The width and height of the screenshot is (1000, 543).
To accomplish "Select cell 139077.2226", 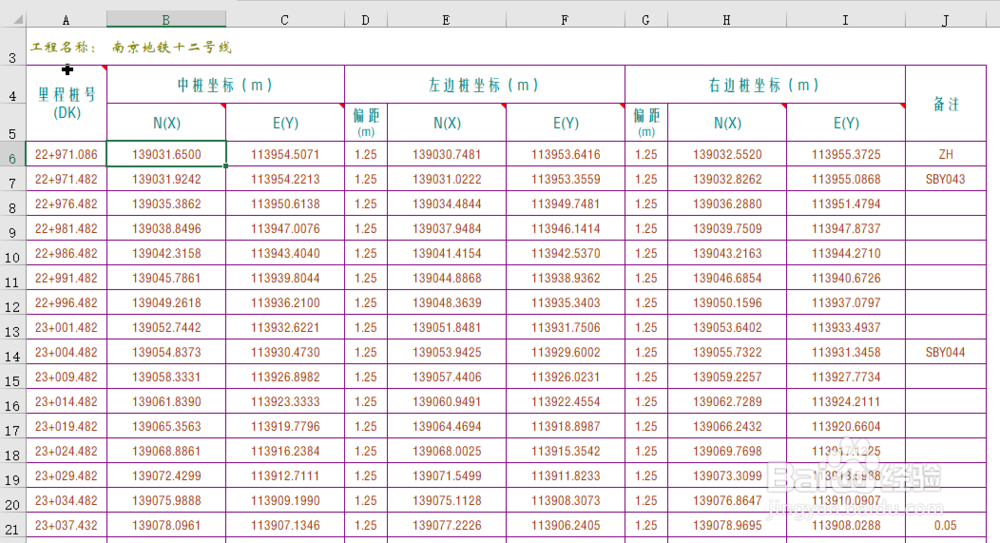I will click(447, 525).
